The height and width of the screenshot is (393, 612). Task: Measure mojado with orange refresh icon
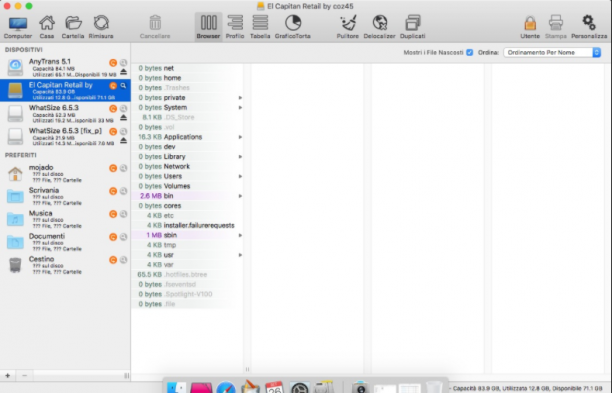pos(113,168)
